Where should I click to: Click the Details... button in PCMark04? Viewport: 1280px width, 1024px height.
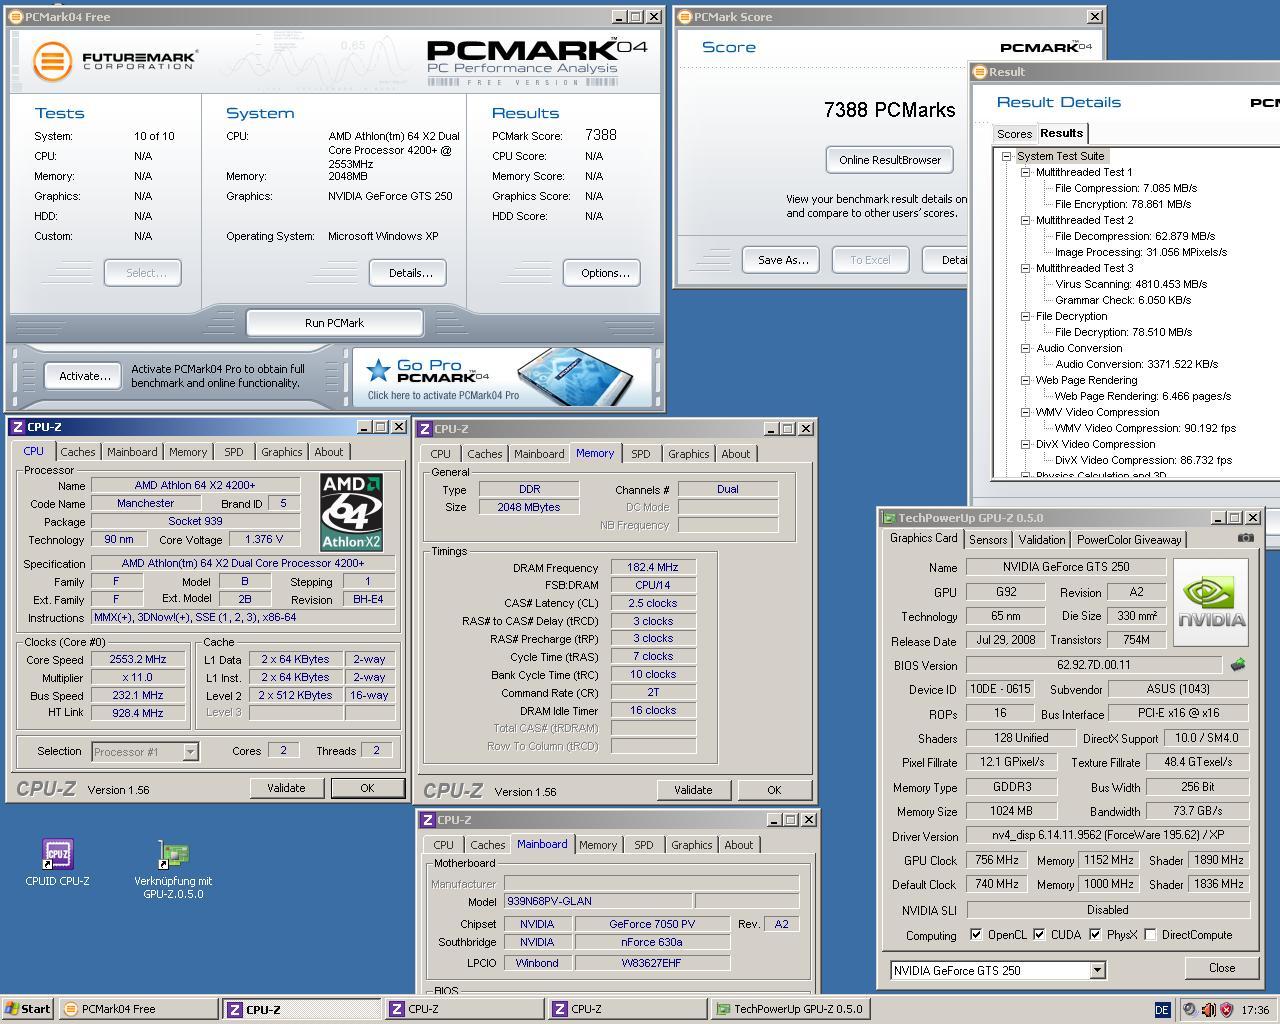point(410,273)
